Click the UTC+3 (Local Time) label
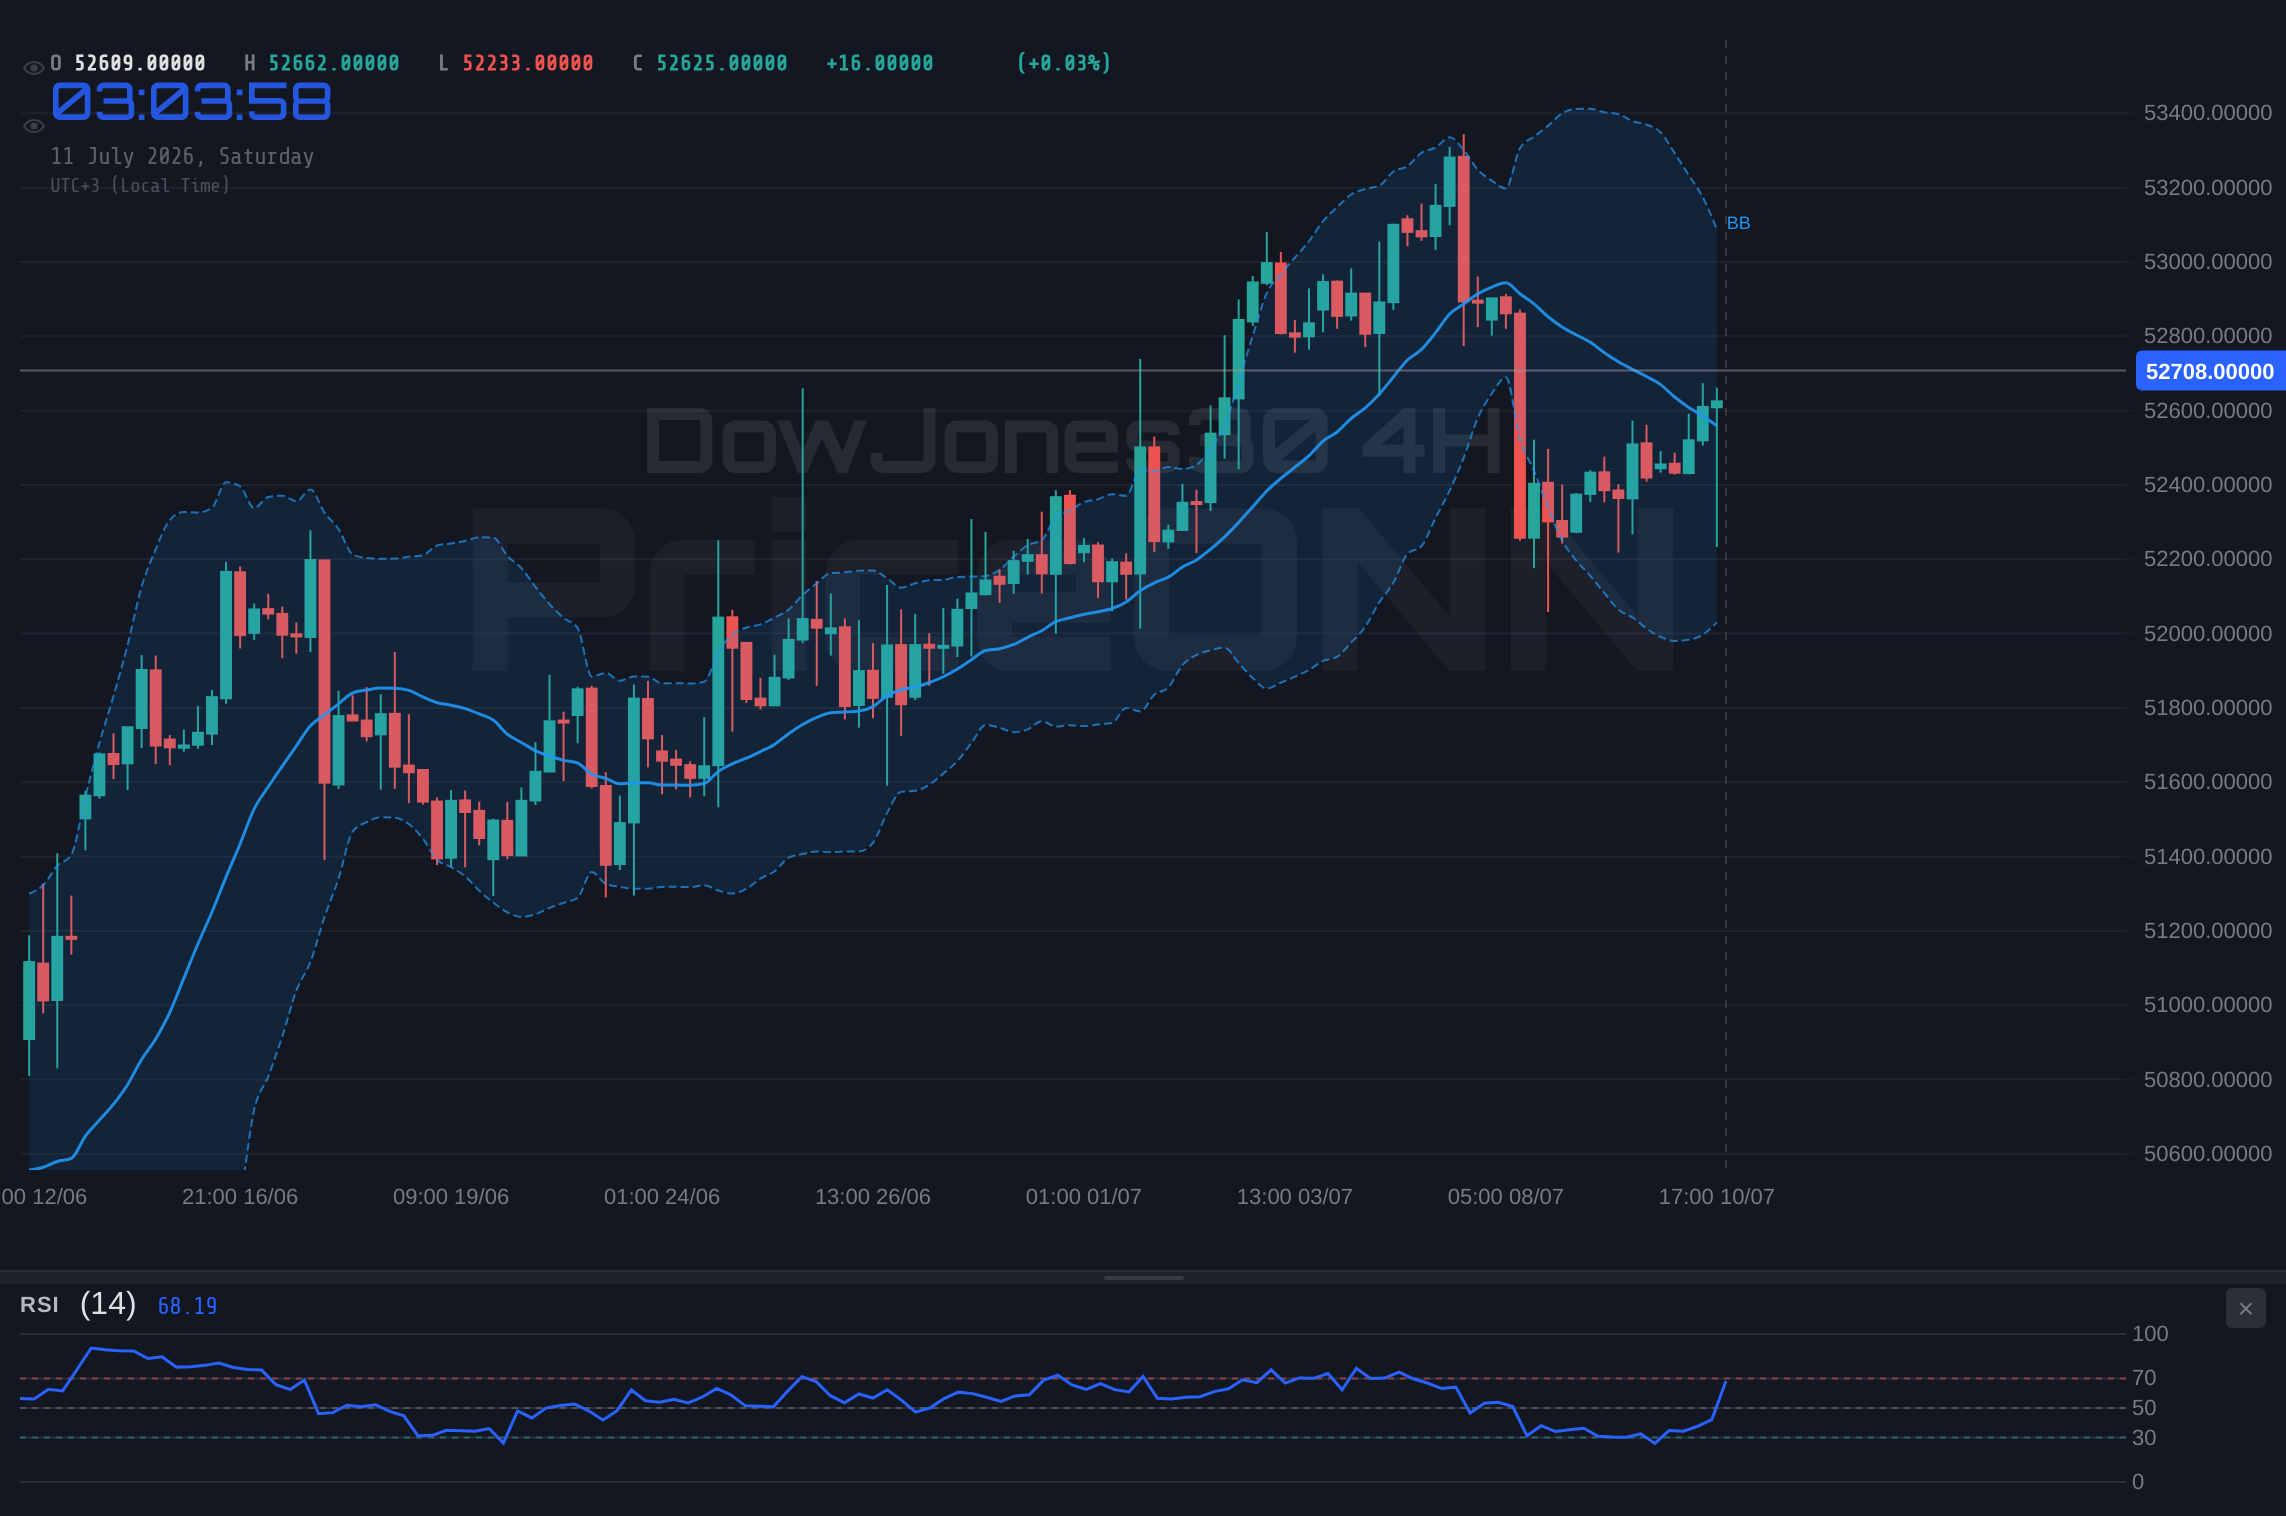 pos(140,185)
